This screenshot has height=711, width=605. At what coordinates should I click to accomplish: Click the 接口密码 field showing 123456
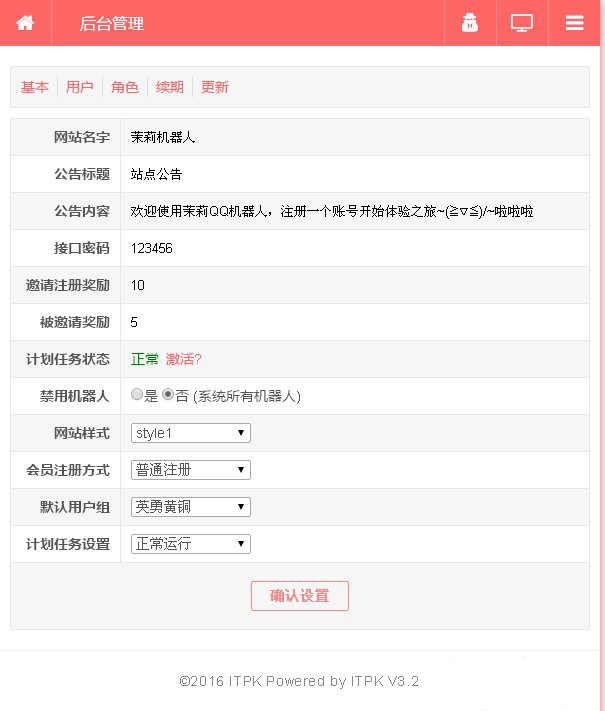(x=355, y=248)
